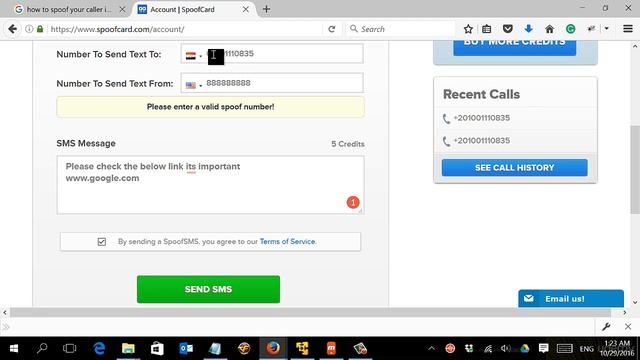This screenshot has height=360, width=640.
Task: Click the site information icon in address bar
Action: [29, 29]
